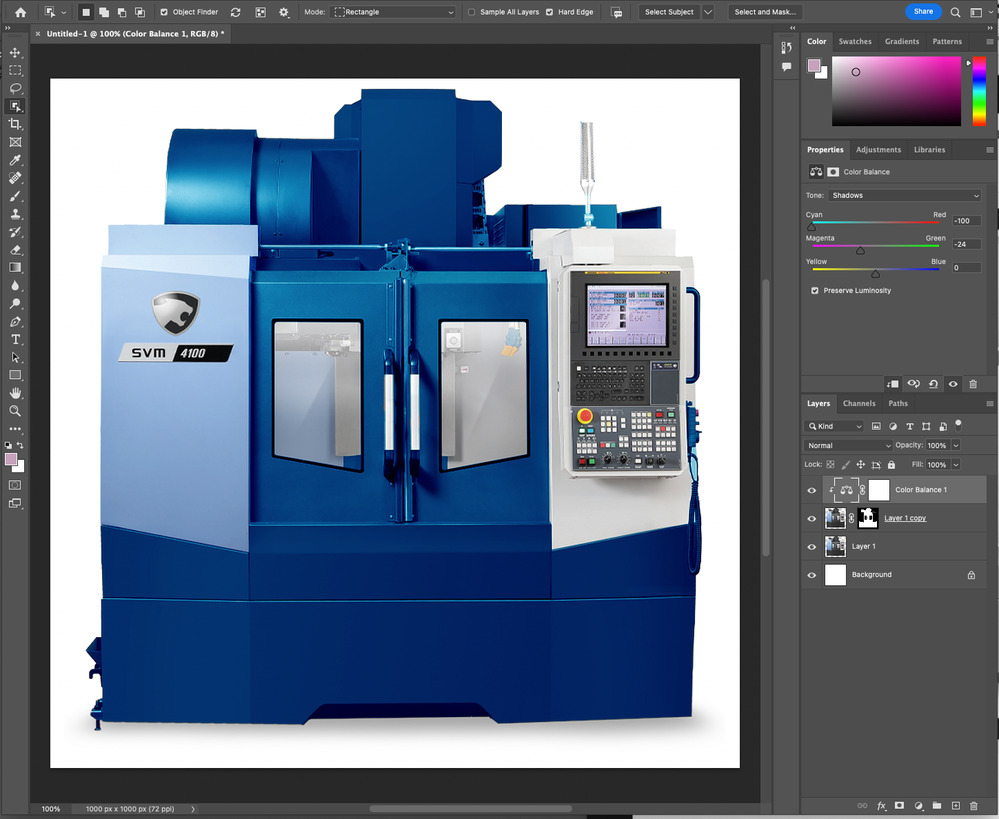Select the Hand tool
Screen dimensions: 999x819
coord(15,393)
